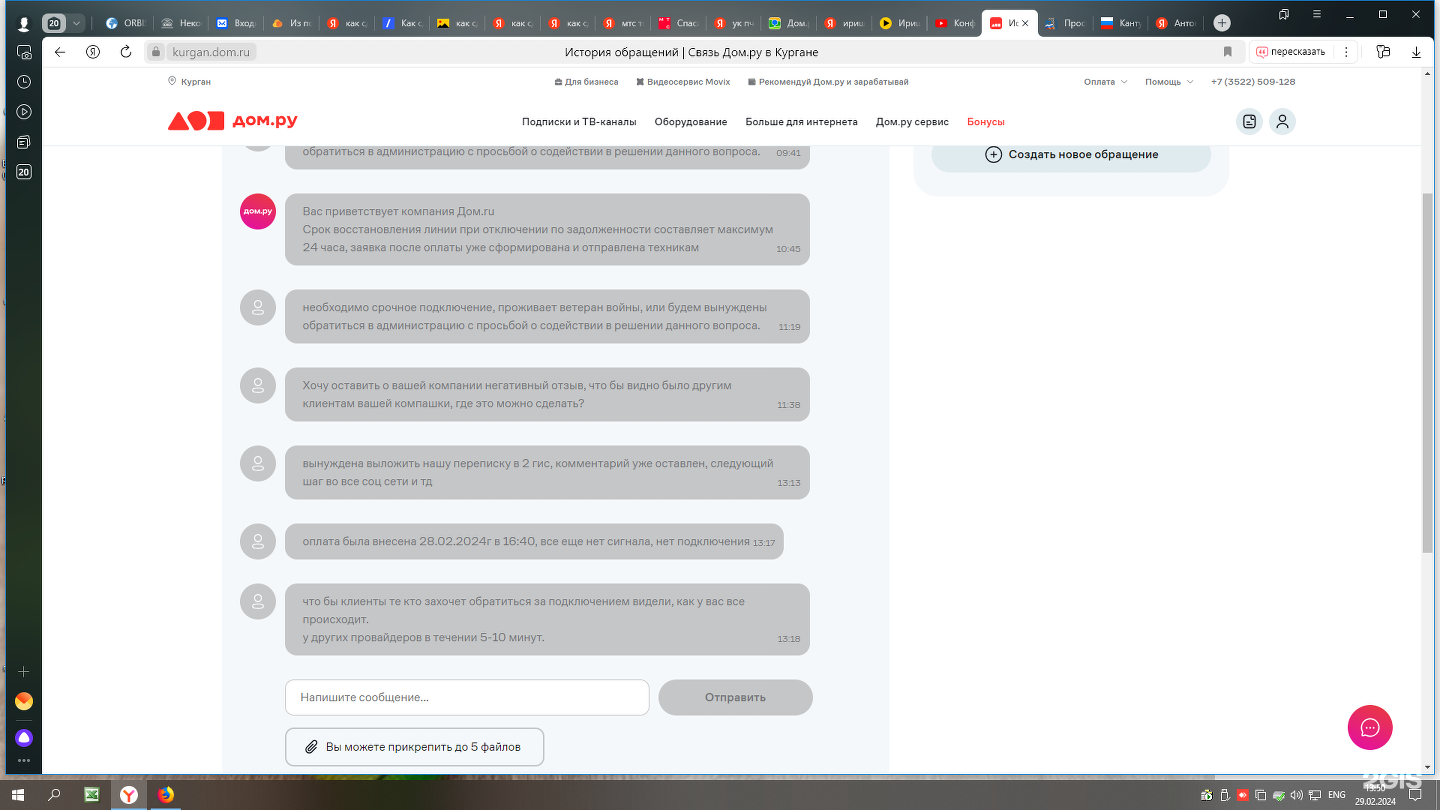
Task: Open the sidebar collections icon
Action: (x=24, y=142)
